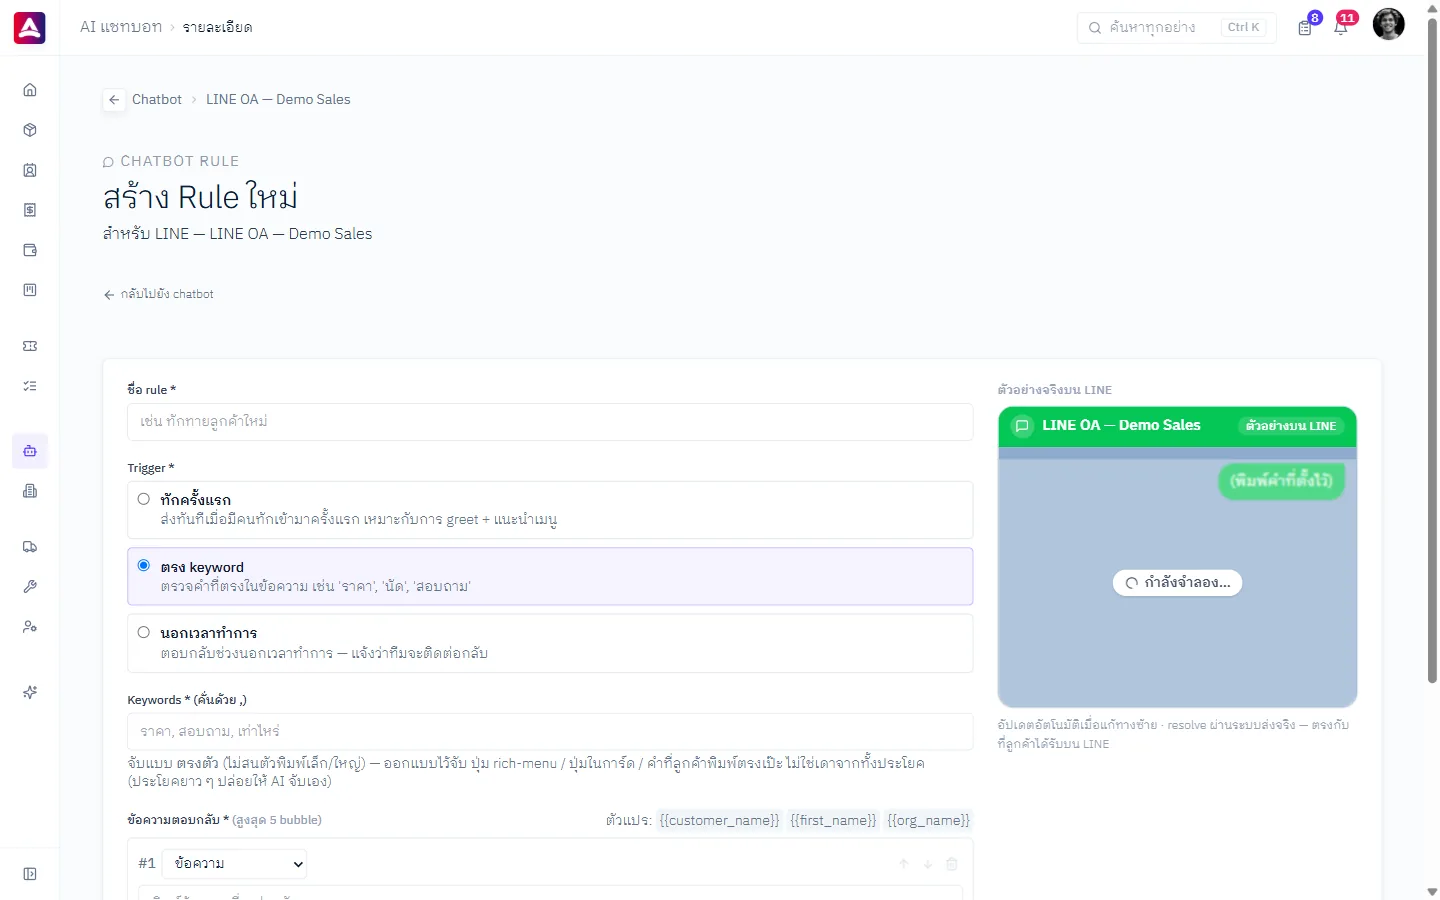Open the dollar invoice sidebar icon
Viewport: 1440px width, 900px height.
30,210
